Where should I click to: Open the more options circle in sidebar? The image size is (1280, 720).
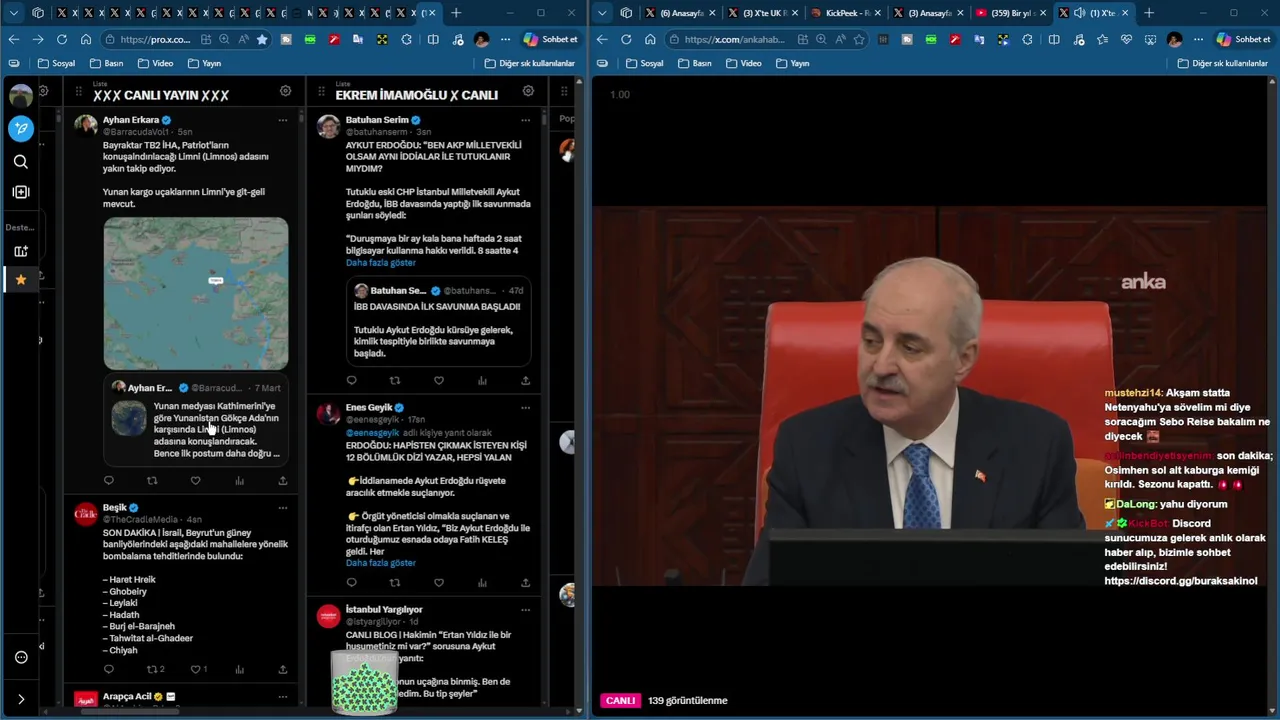tap(21, 657)
